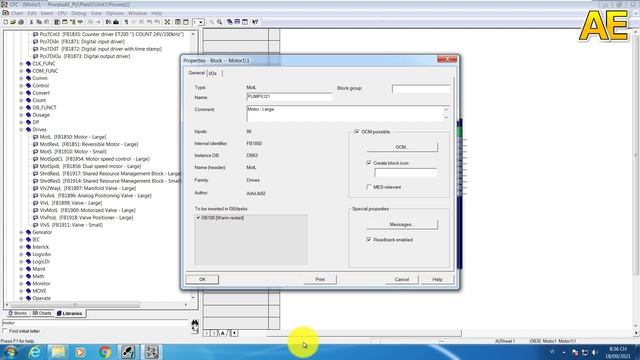Click the volume speaker tray icon

click(x=595, y=352)
